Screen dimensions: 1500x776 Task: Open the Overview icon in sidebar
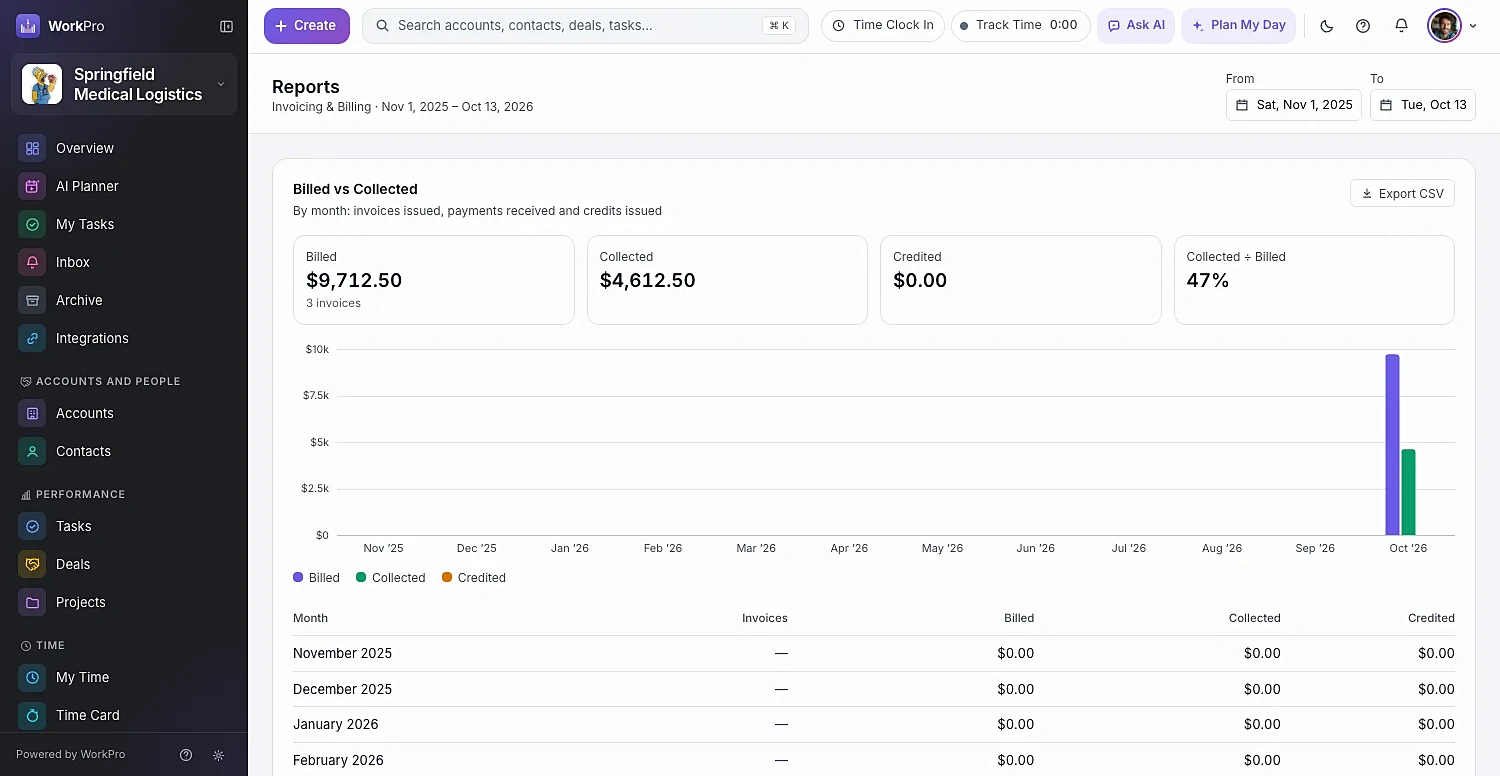pos(32,148)
